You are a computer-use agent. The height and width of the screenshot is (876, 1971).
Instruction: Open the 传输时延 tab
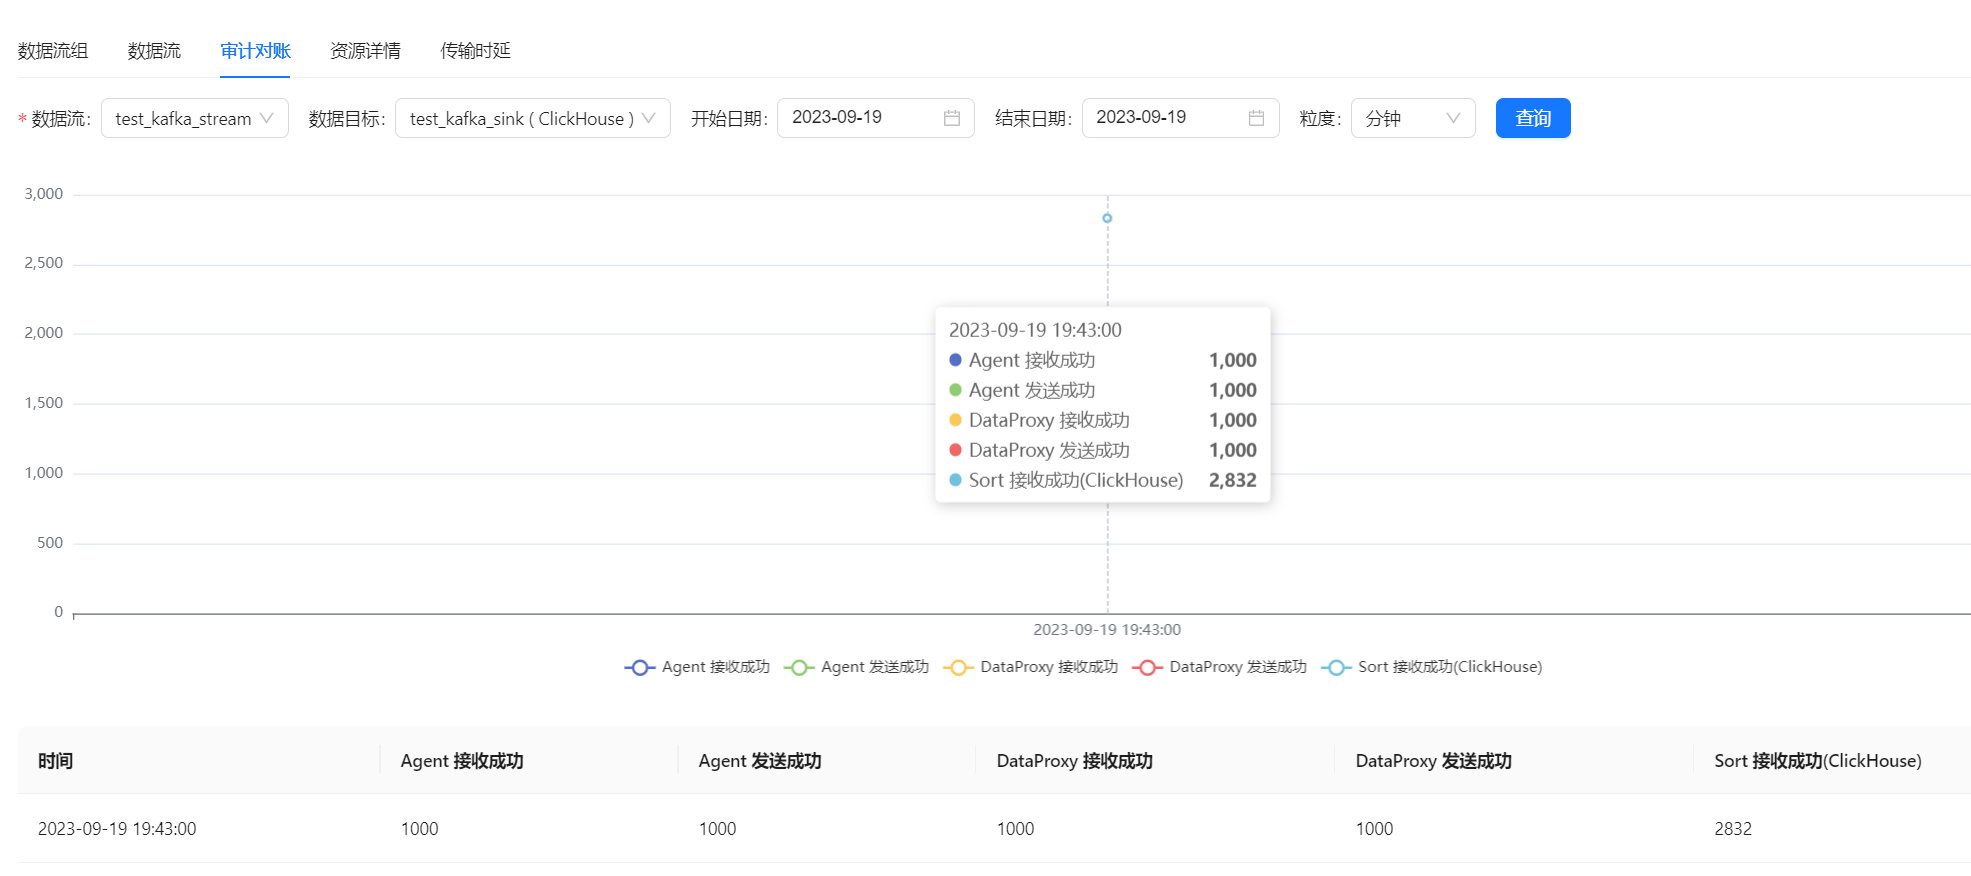tap(475, 51)
